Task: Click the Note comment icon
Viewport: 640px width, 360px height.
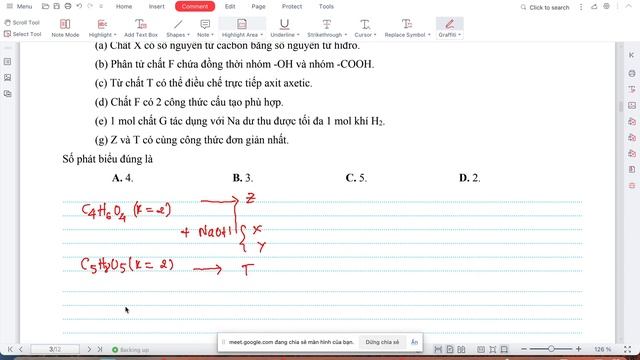Action: (x=205, y=24)
